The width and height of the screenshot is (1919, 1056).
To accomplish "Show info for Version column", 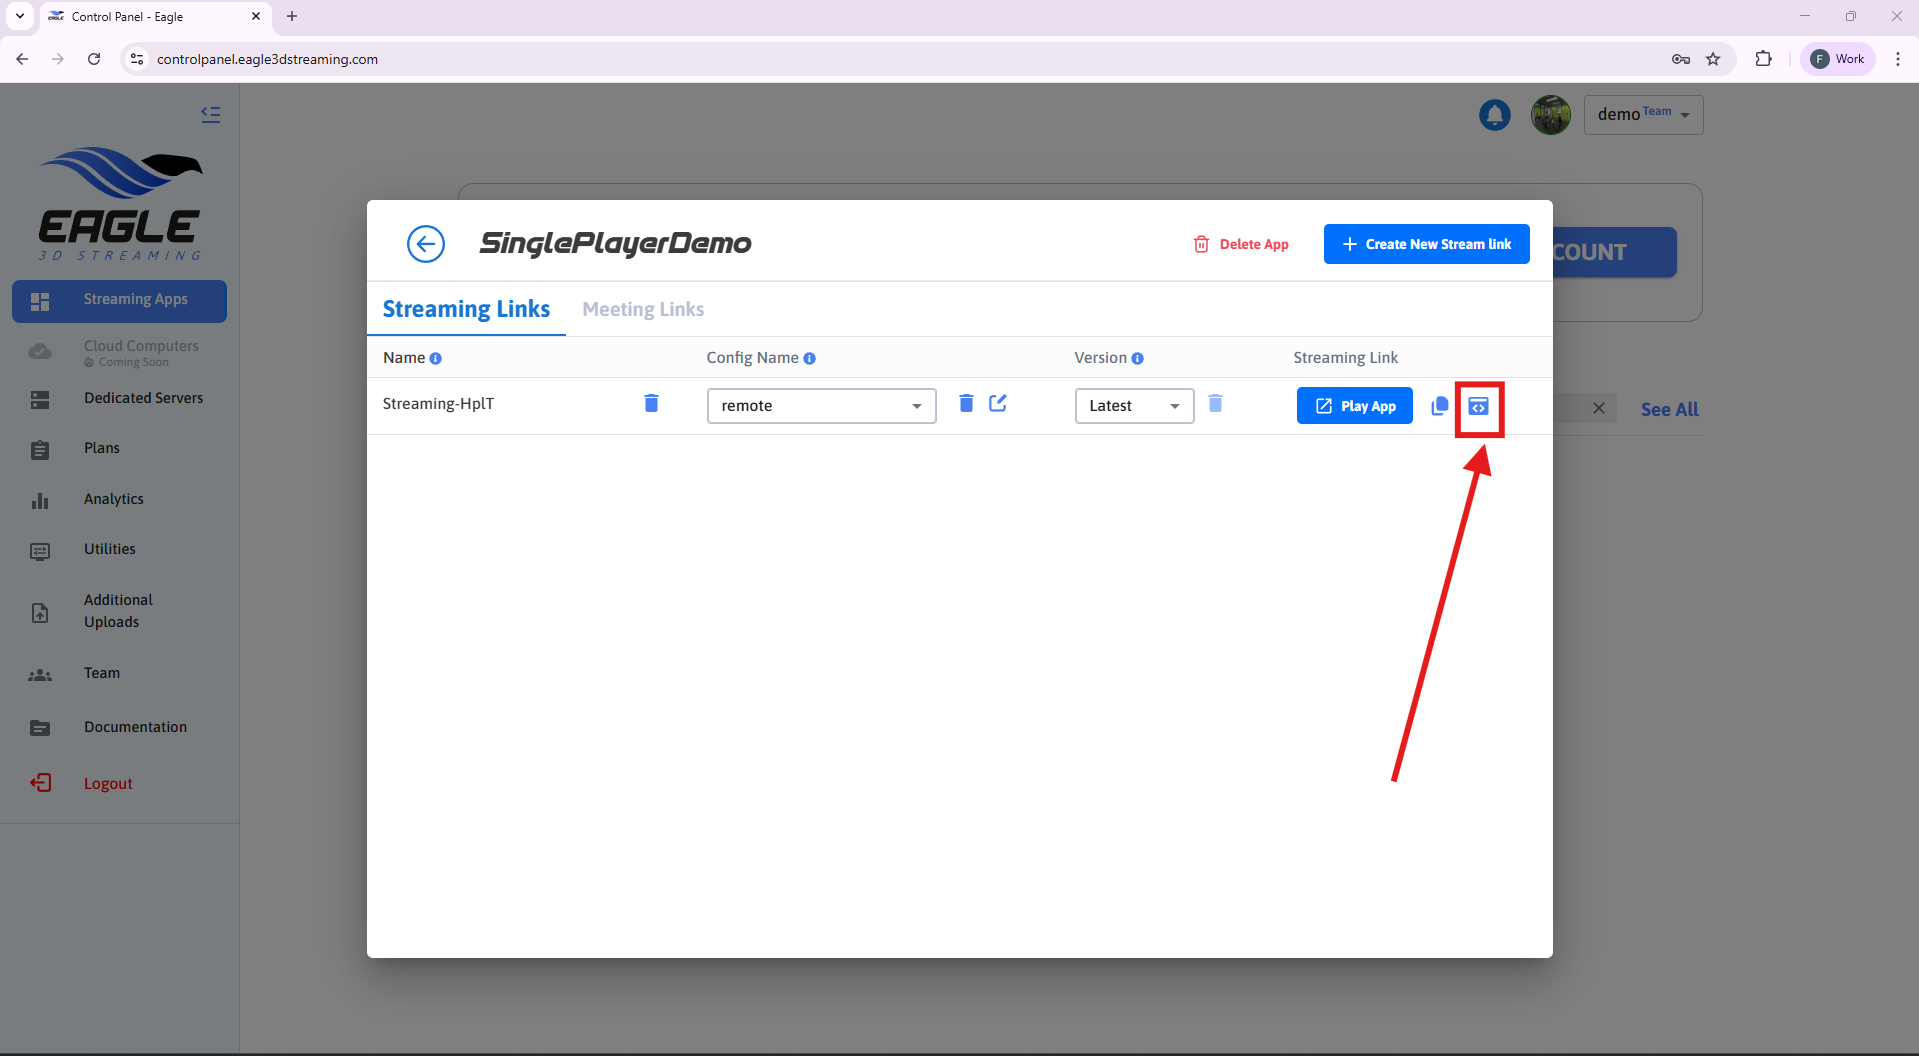I will [1138, 359].
